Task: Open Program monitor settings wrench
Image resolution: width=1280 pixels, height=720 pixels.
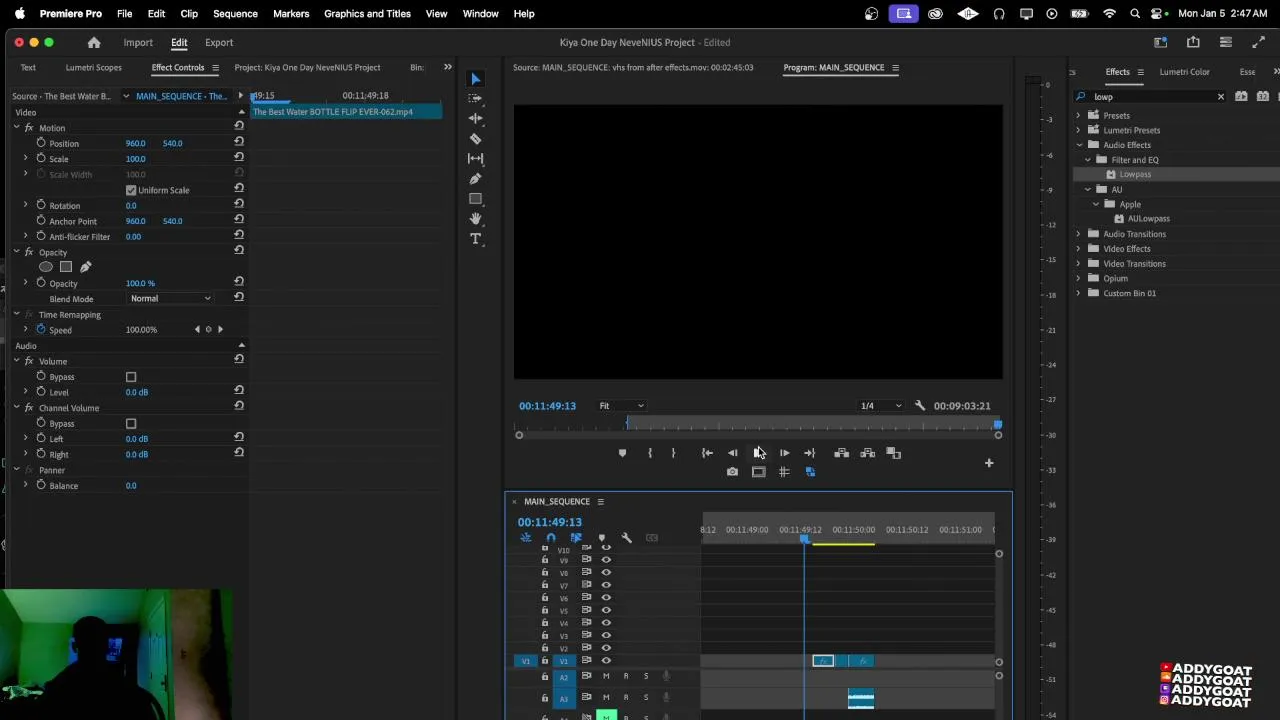Action: [920, 406]
